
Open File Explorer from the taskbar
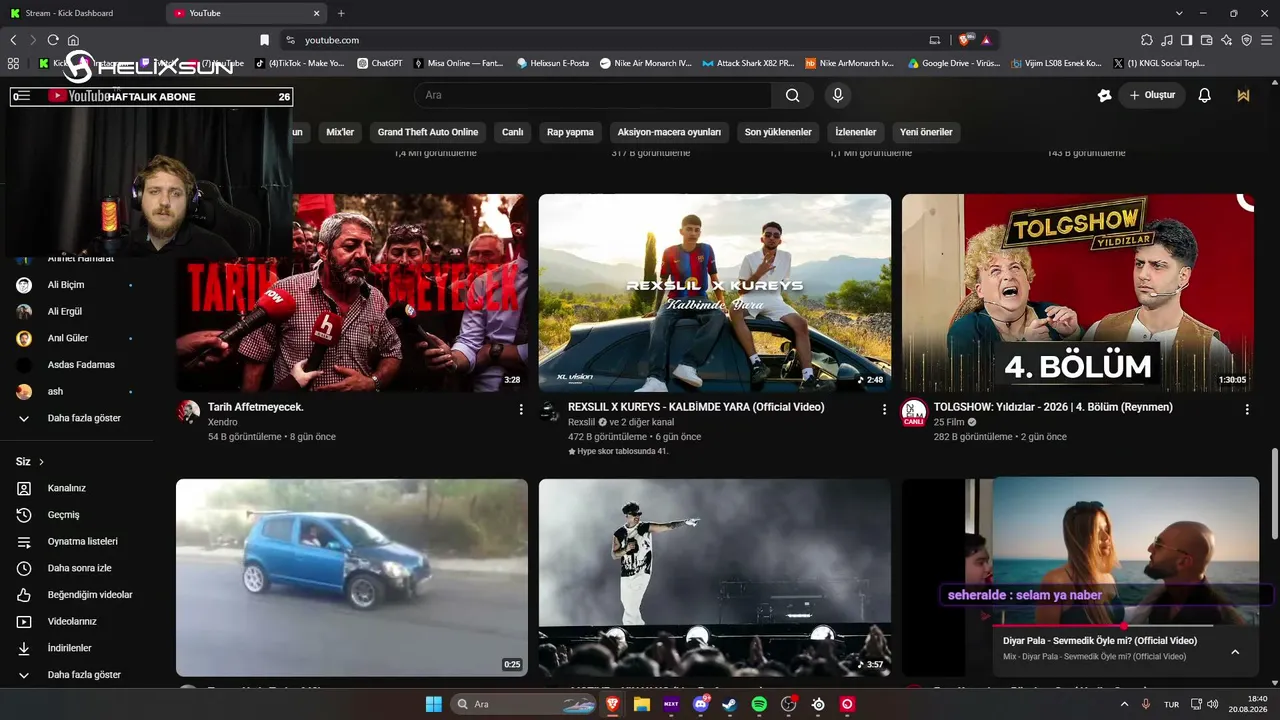(641, 704)
